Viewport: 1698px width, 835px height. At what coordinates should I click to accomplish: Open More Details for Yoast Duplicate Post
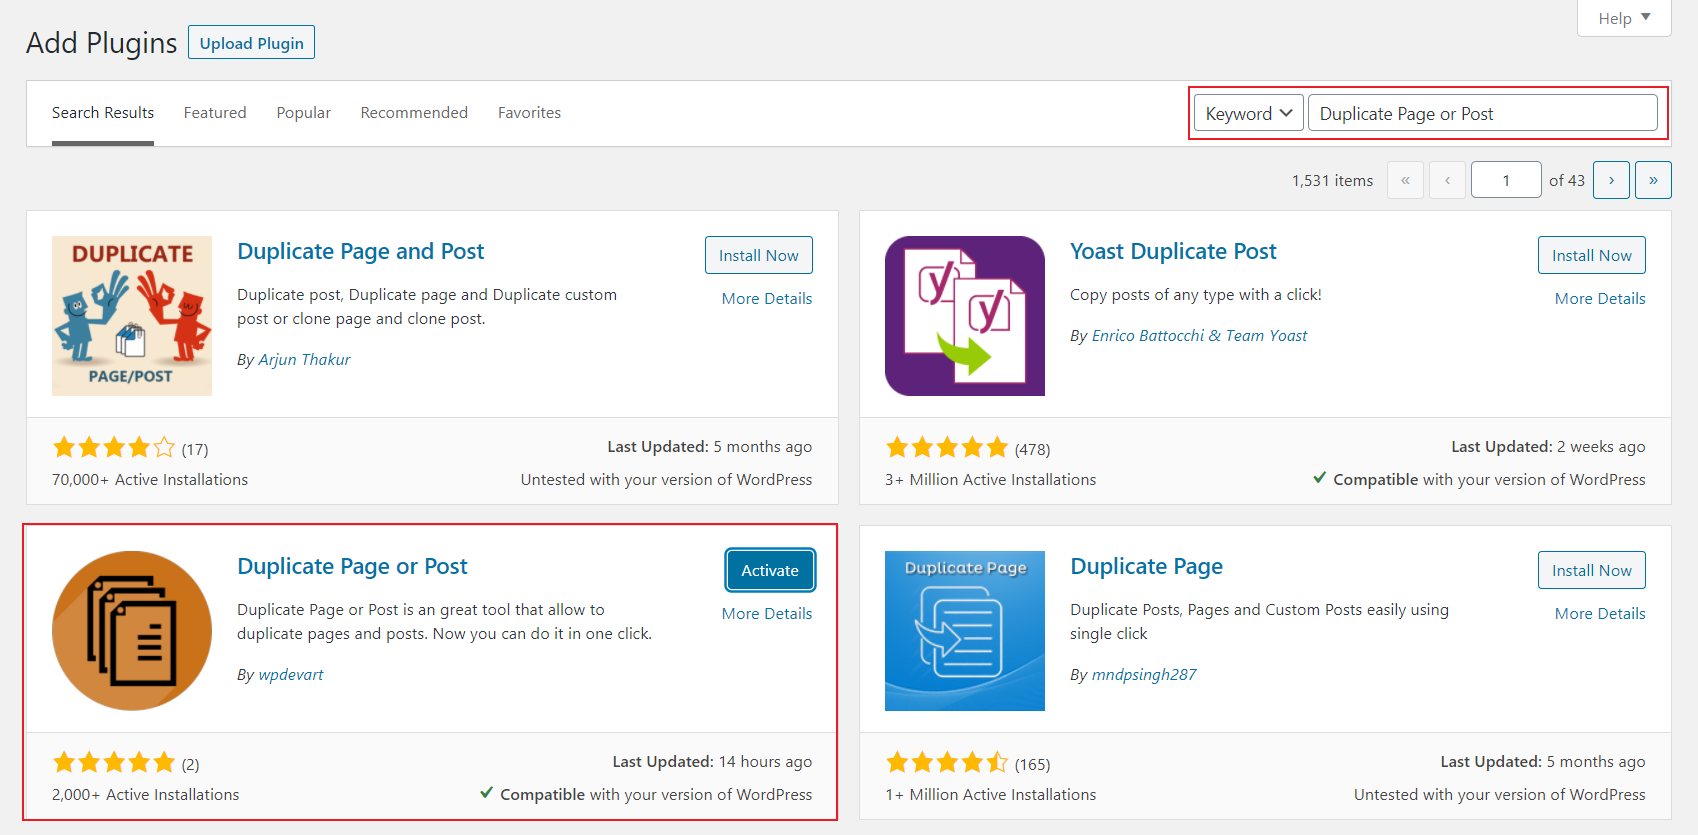[1600, 298]
